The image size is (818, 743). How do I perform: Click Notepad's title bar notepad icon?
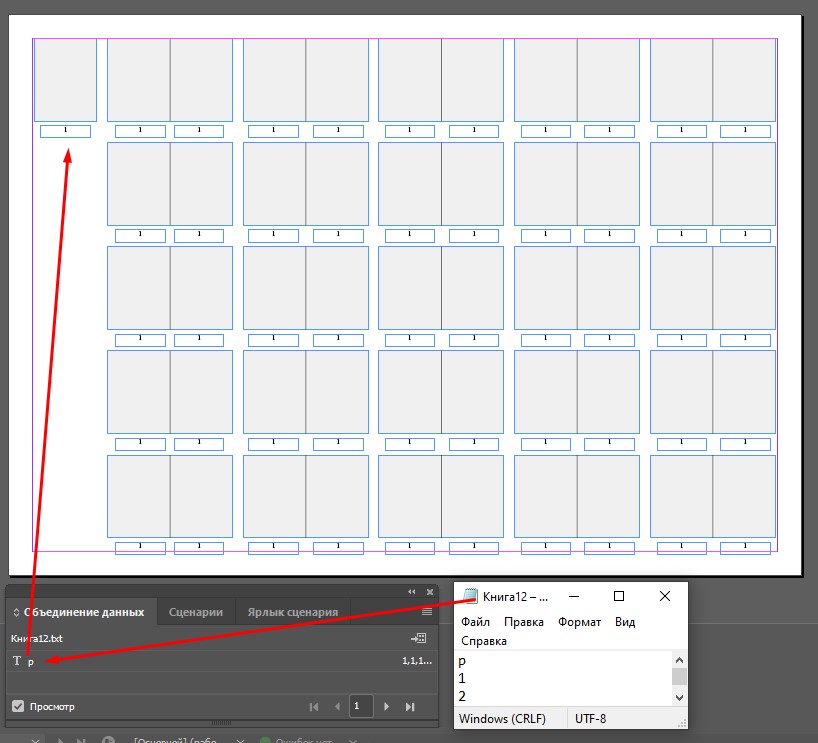(470, 596)
